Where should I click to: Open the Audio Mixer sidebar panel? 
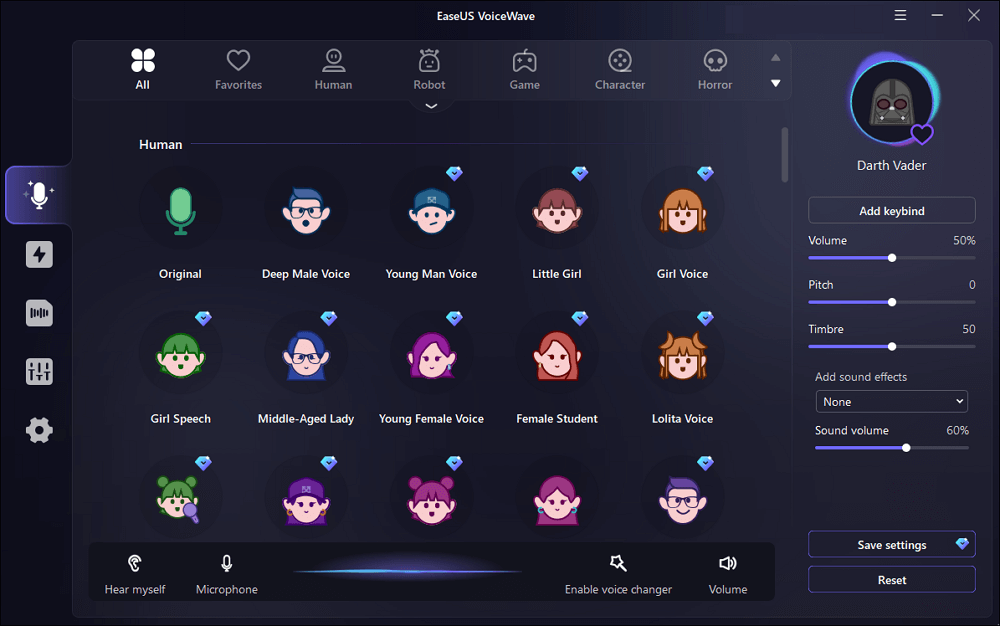pyautogui.click(x=39, y=371)
